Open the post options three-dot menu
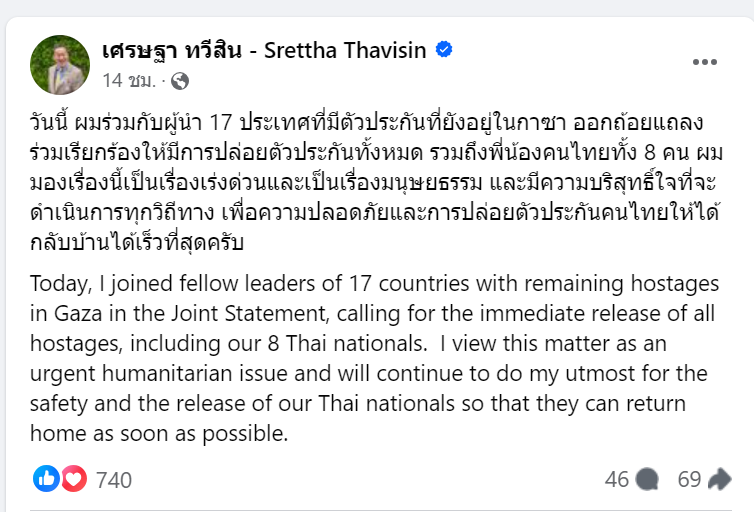This screenshot has height=512, width=754. [x=706, y=62]
